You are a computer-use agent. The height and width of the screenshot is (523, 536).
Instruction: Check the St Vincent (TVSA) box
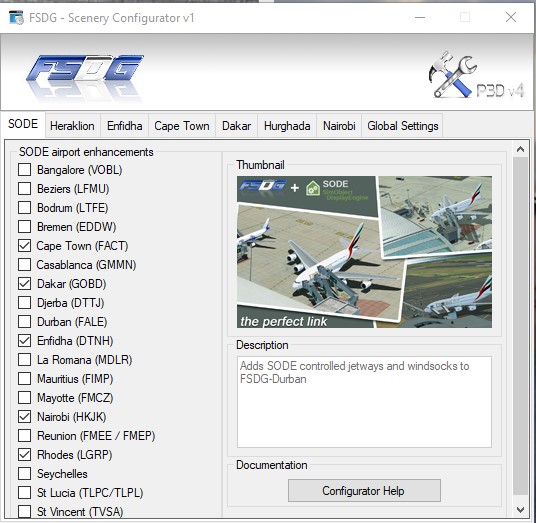(25, 511)
